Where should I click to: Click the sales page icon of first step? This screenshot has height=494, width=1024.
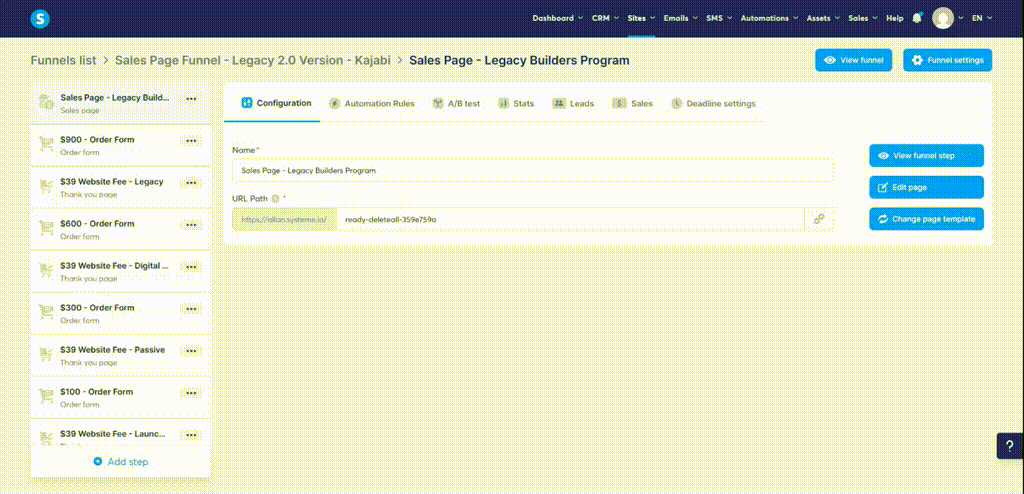(46, 102)
